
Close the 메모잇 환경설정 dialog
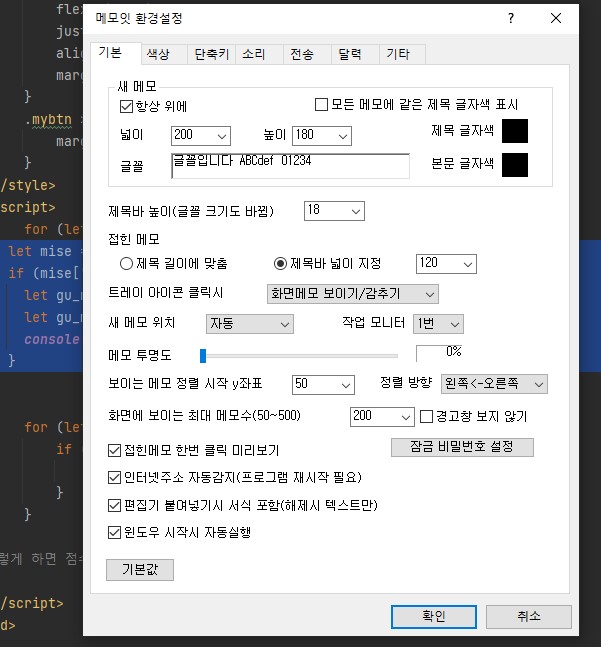556,18
